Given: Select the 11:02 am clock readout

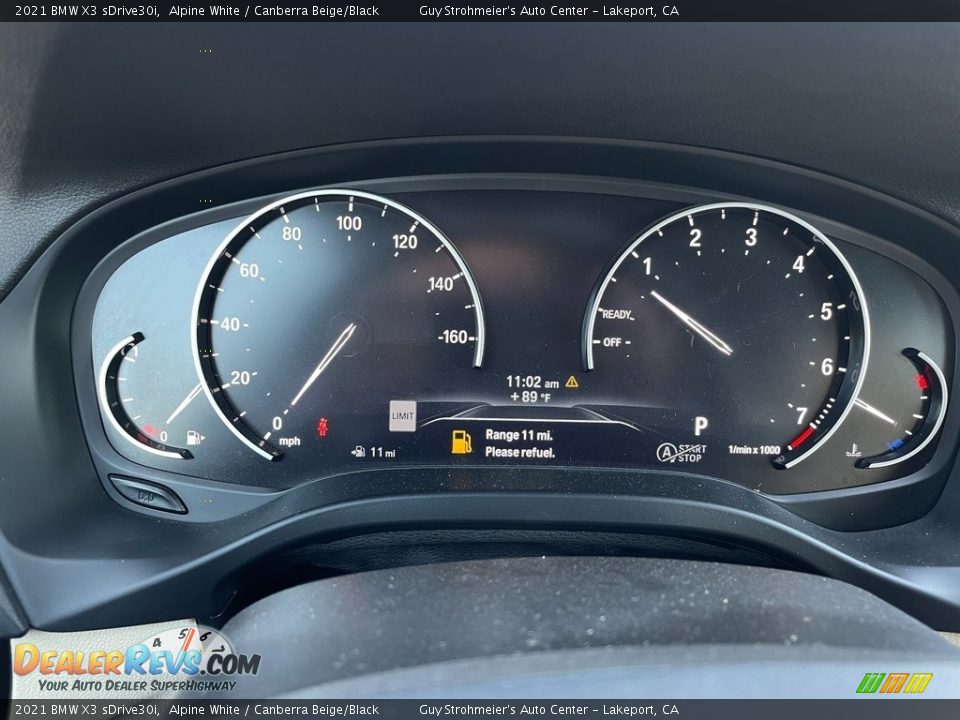Looking at the screenshot, I should [532, 382].
